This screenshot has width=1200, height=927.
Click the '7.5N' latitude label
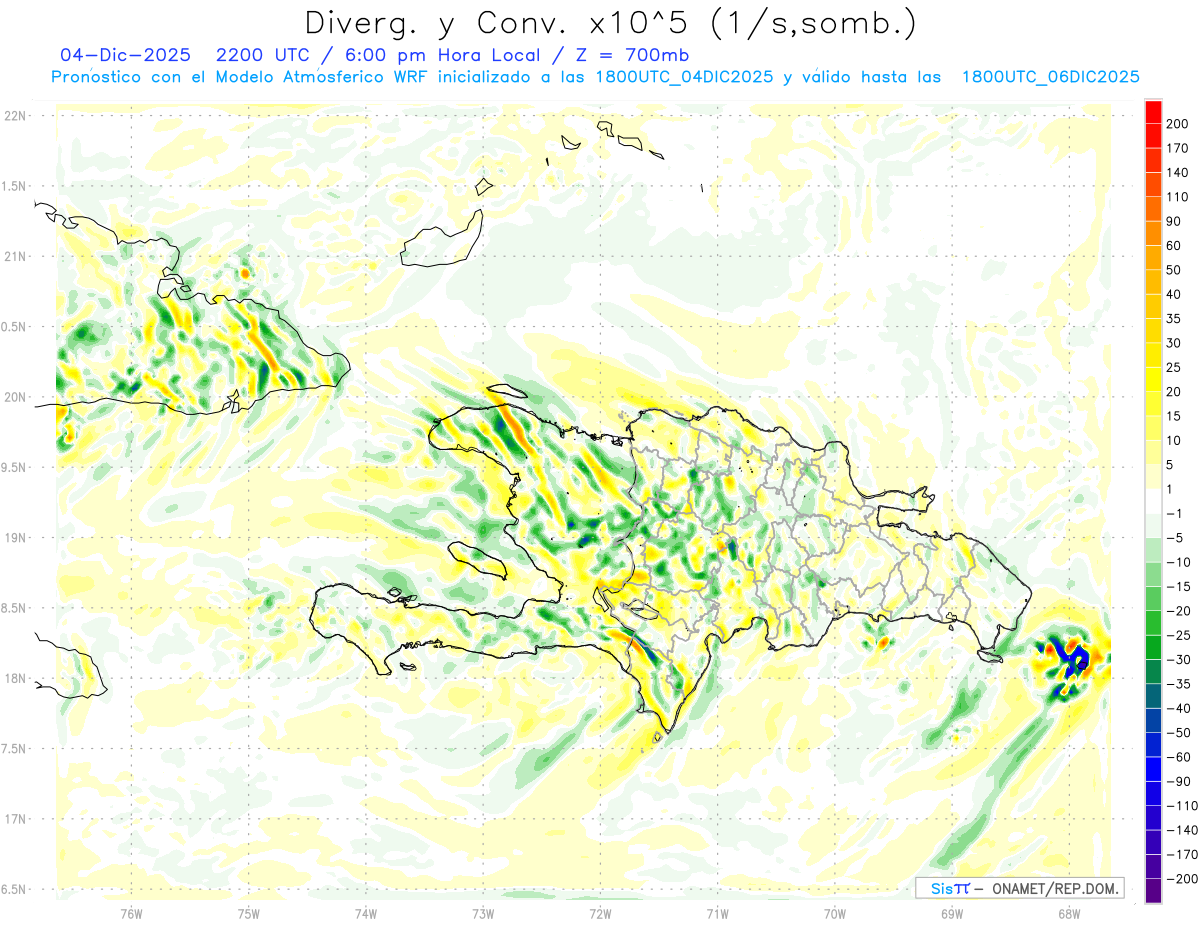click(x=14, y=749)
